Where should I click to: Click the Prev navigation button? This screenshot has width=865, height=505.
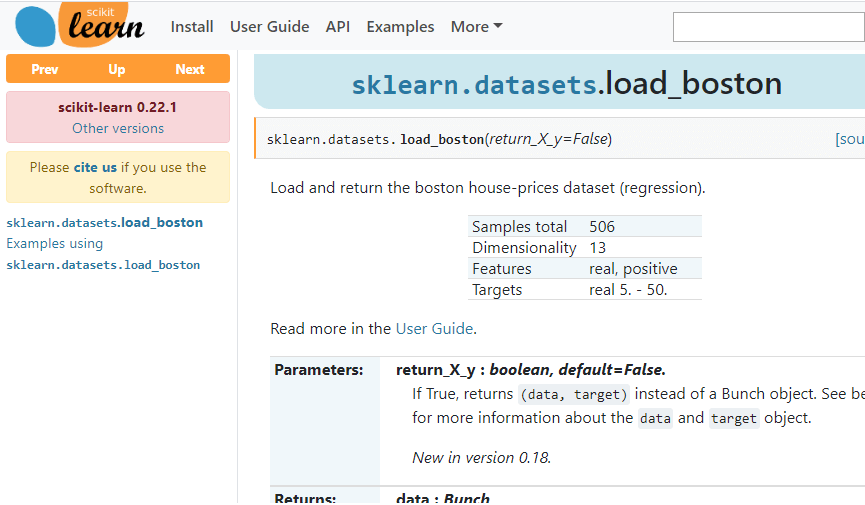pyautogui.click(x=45, y=69)
